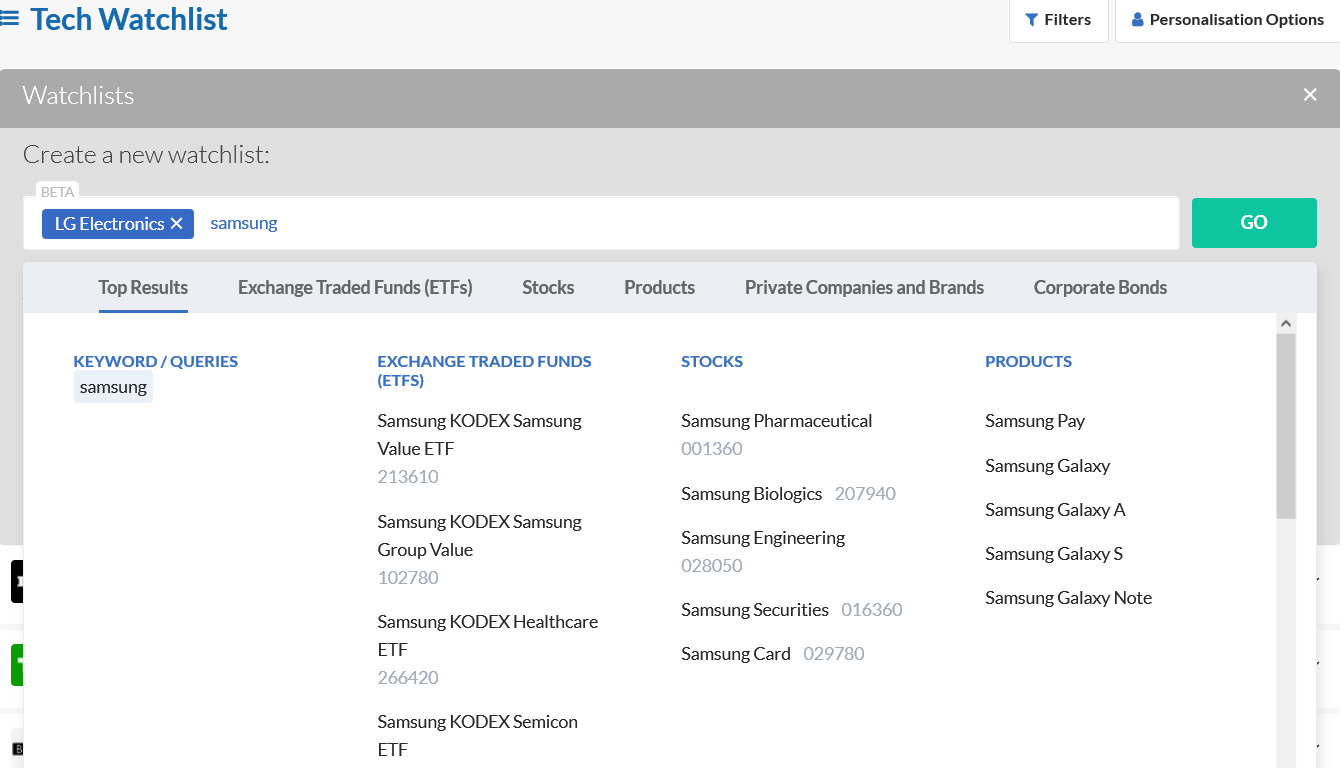
Task: Remove the LG Electronics tag
Action: [176, 224]
